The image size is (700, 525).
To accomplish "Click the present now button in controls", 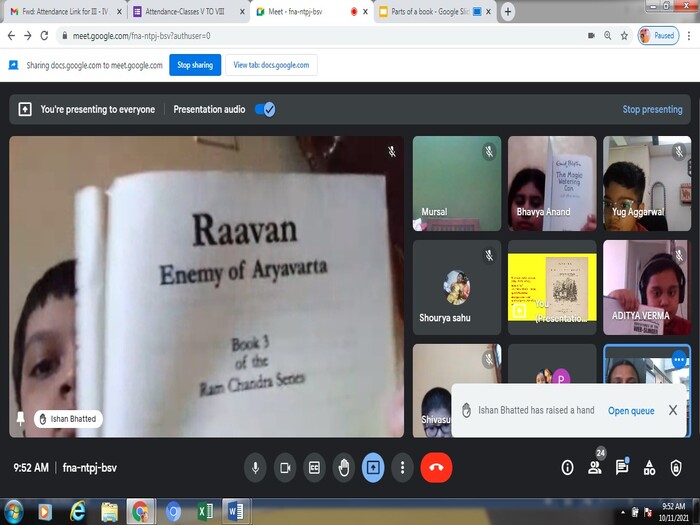I will (x=373, y=467).
